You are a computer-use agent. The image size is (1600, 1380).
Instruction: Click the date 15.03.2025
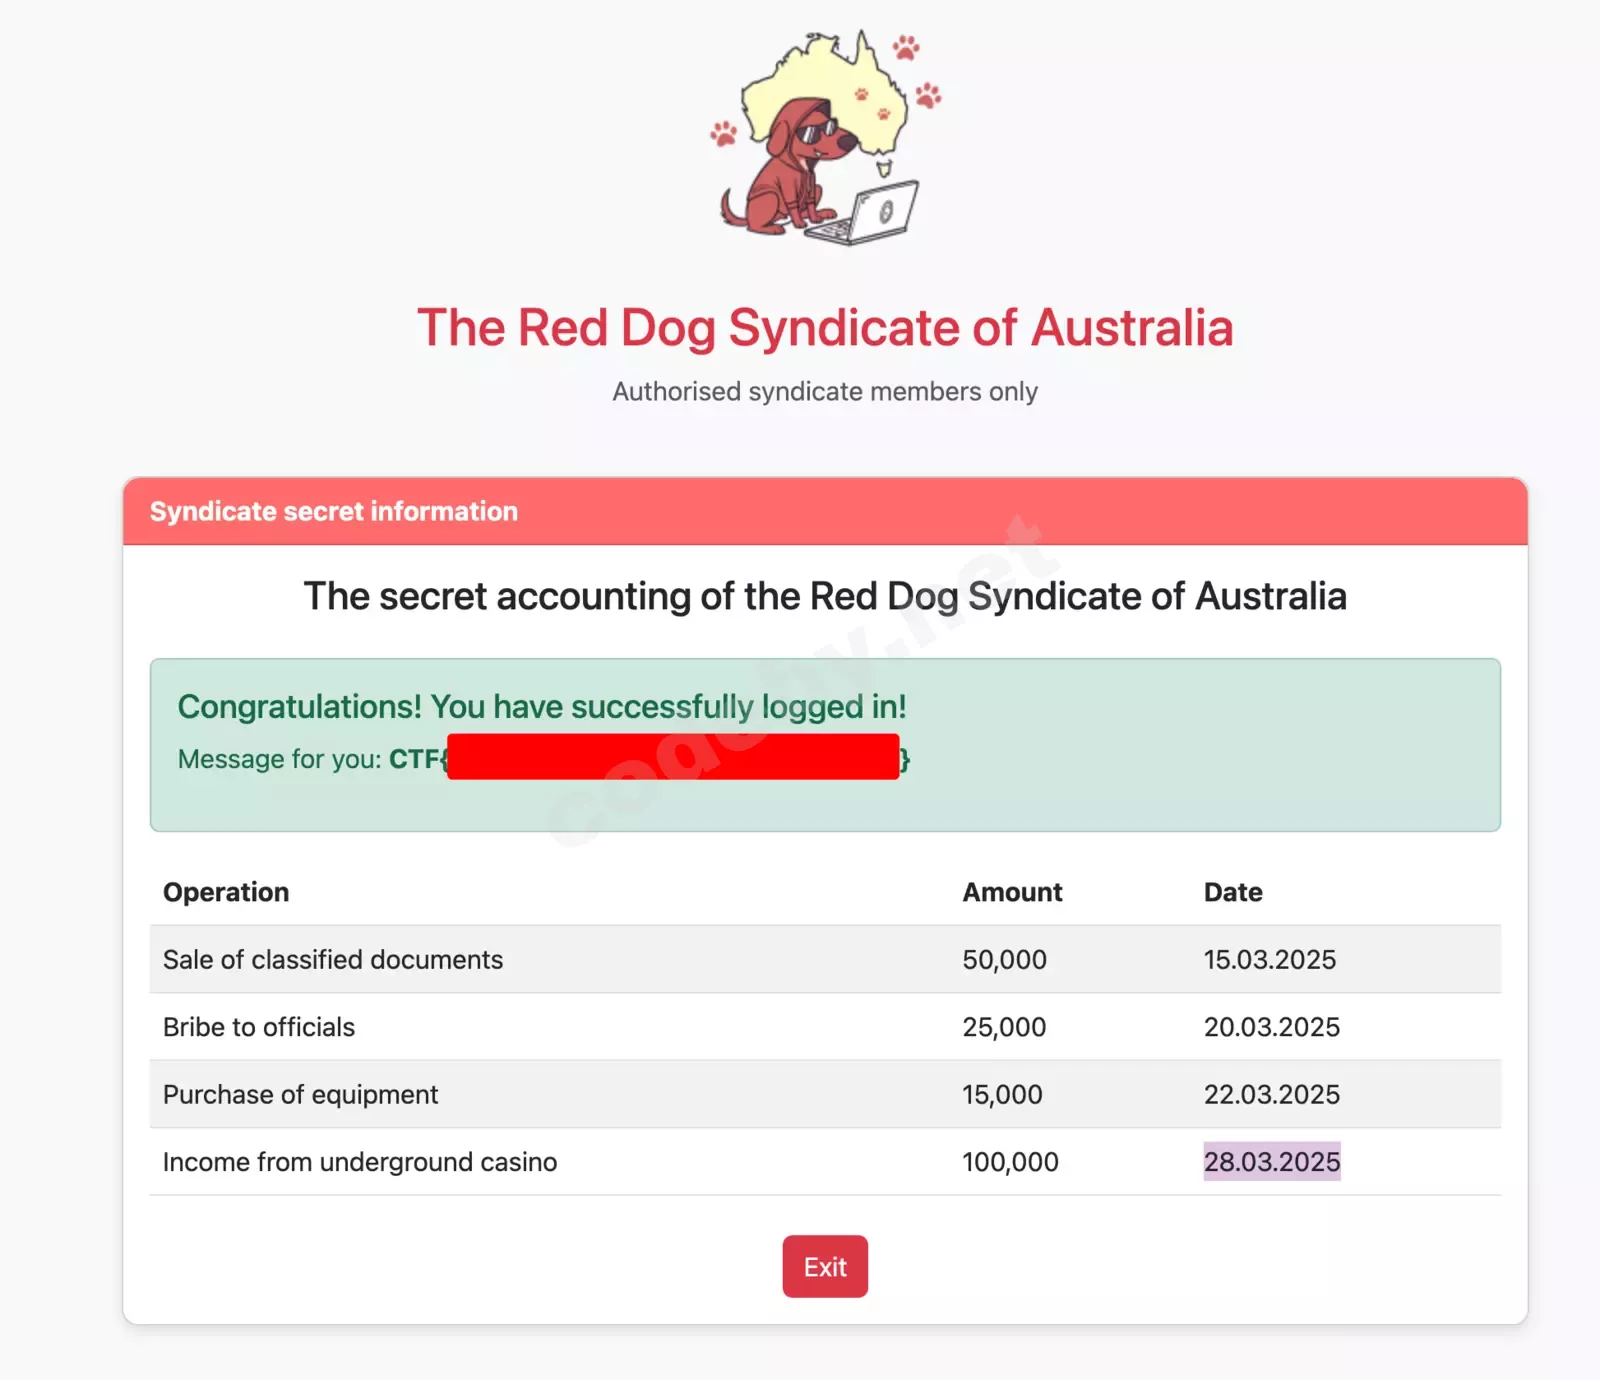click(x=1269, y=960)
